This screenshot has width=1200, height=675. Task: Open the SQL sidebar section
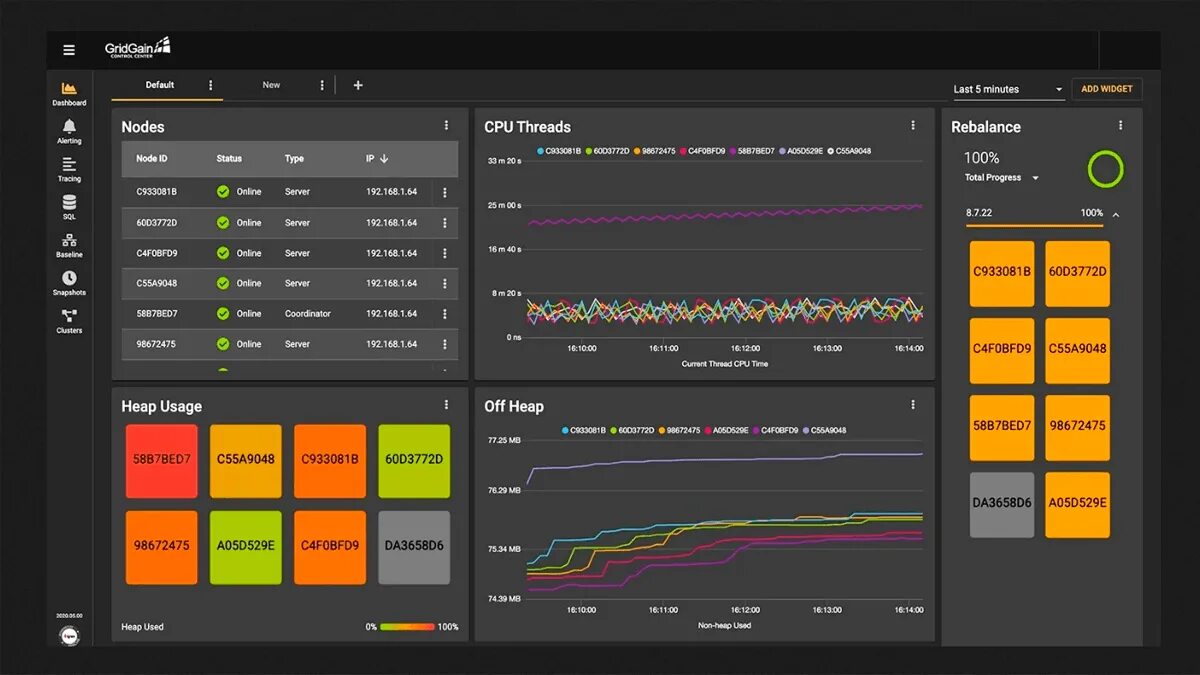(x=69, y=208)
